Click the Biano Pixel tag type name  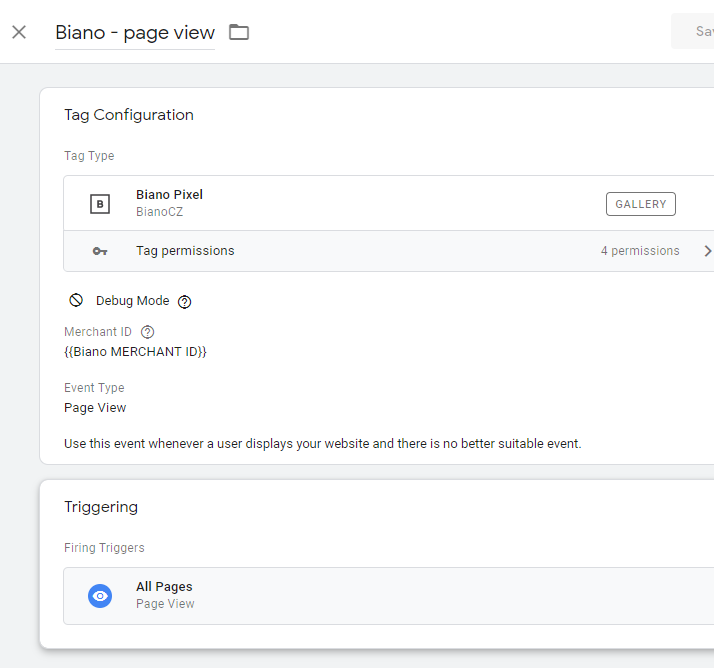click(169, 194)
